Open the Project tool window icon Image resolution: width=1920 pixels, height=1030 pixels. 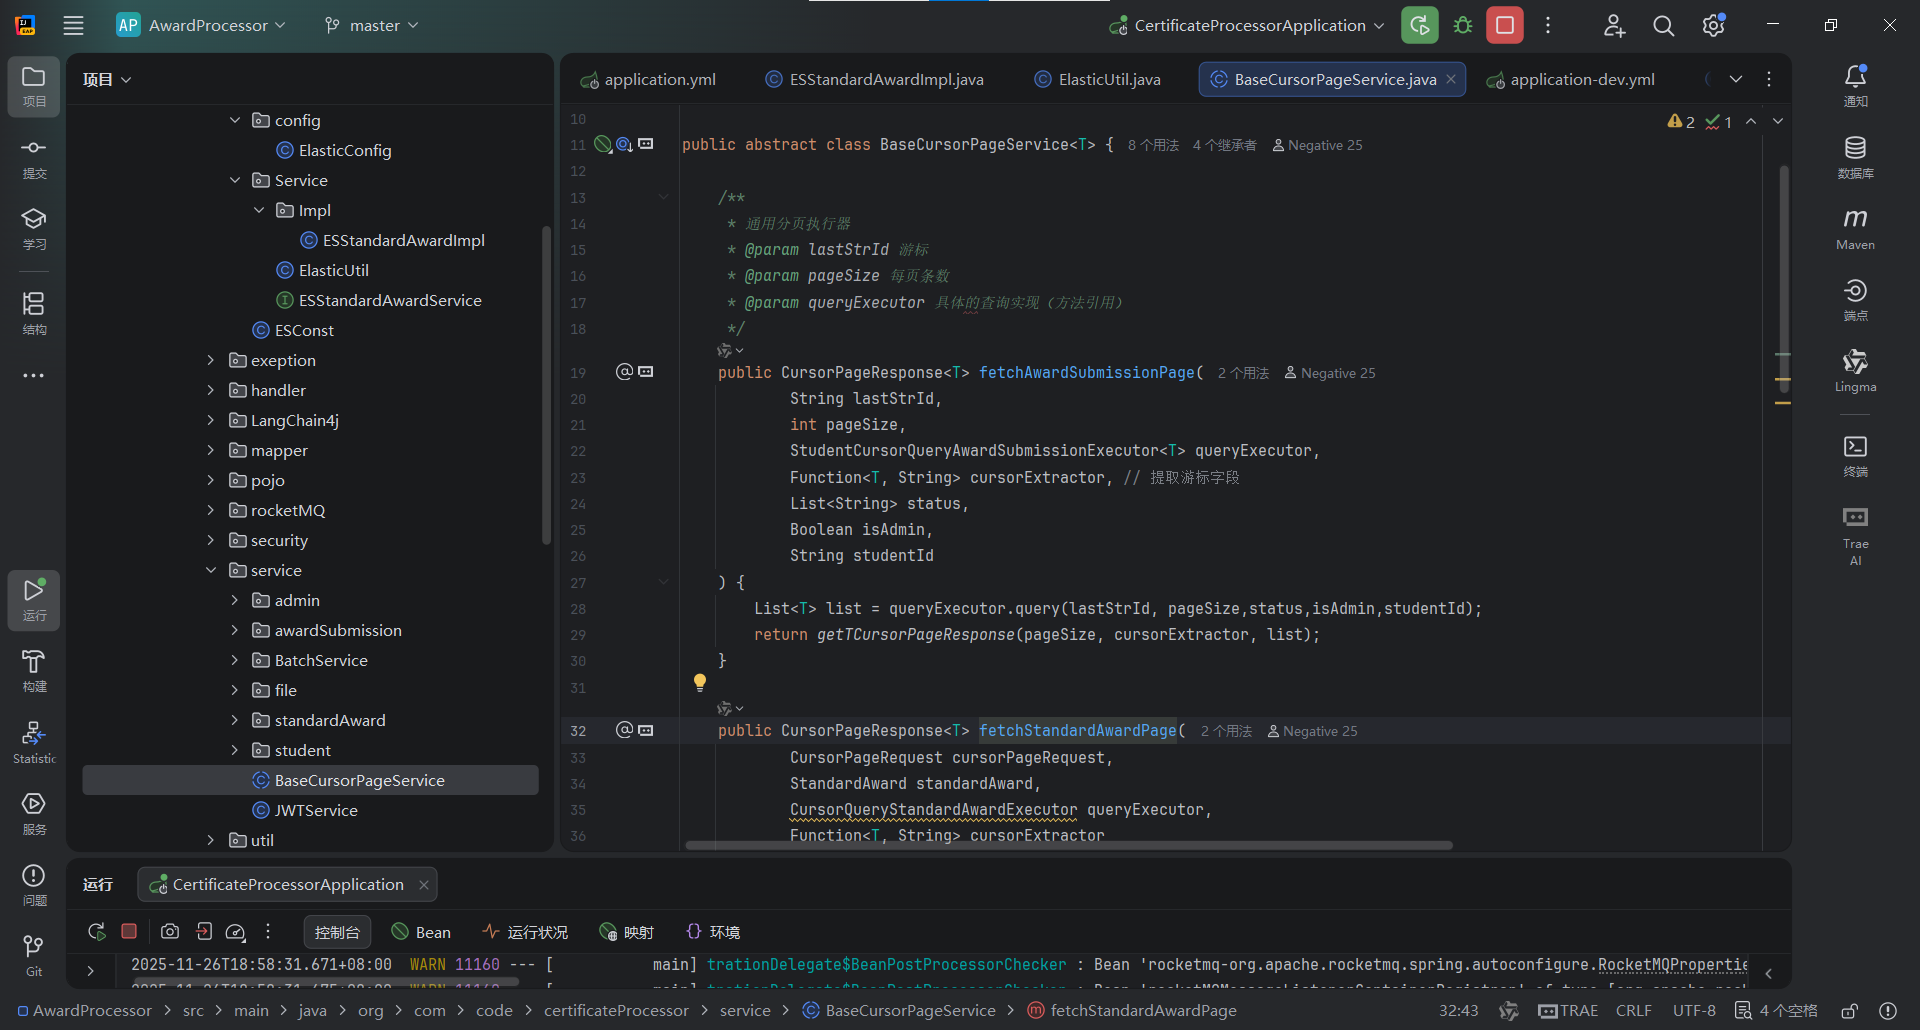click(34, 87)
